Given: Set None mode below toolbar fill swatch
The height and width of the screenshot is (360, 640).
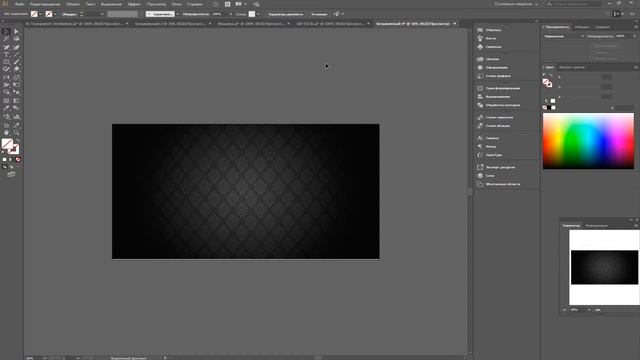Looking at the screenshot, I should pyautogui.click(x=18, y=160).
